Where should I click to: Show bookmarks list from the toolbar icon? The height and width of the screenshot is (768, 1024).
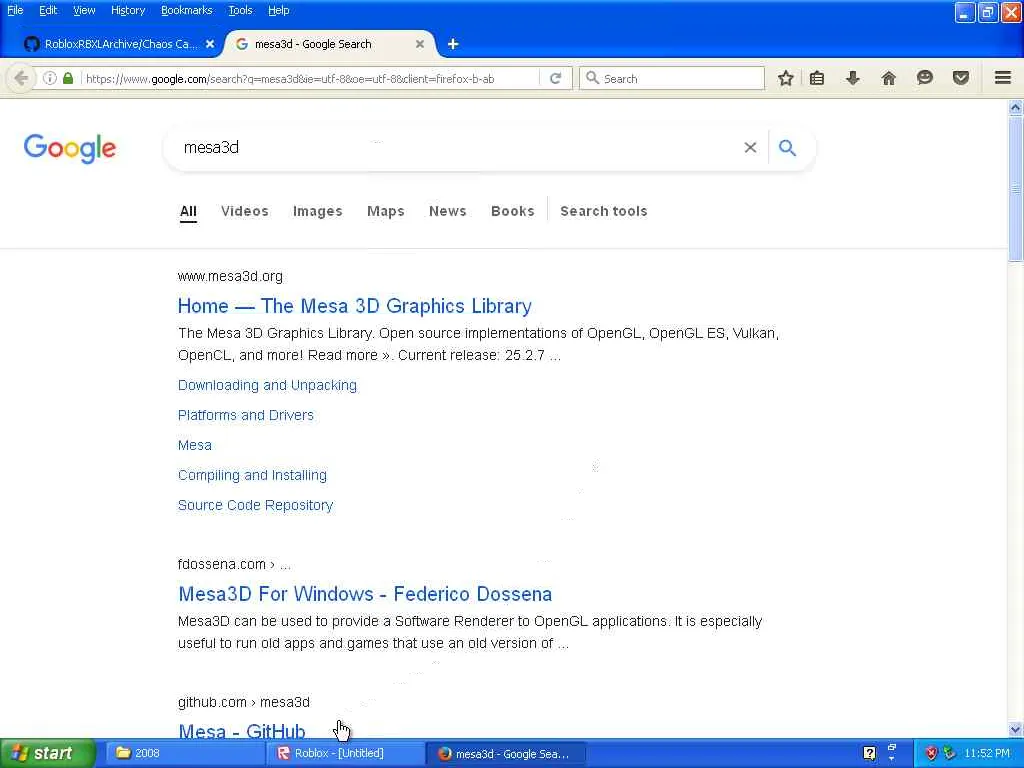(816, 78)
